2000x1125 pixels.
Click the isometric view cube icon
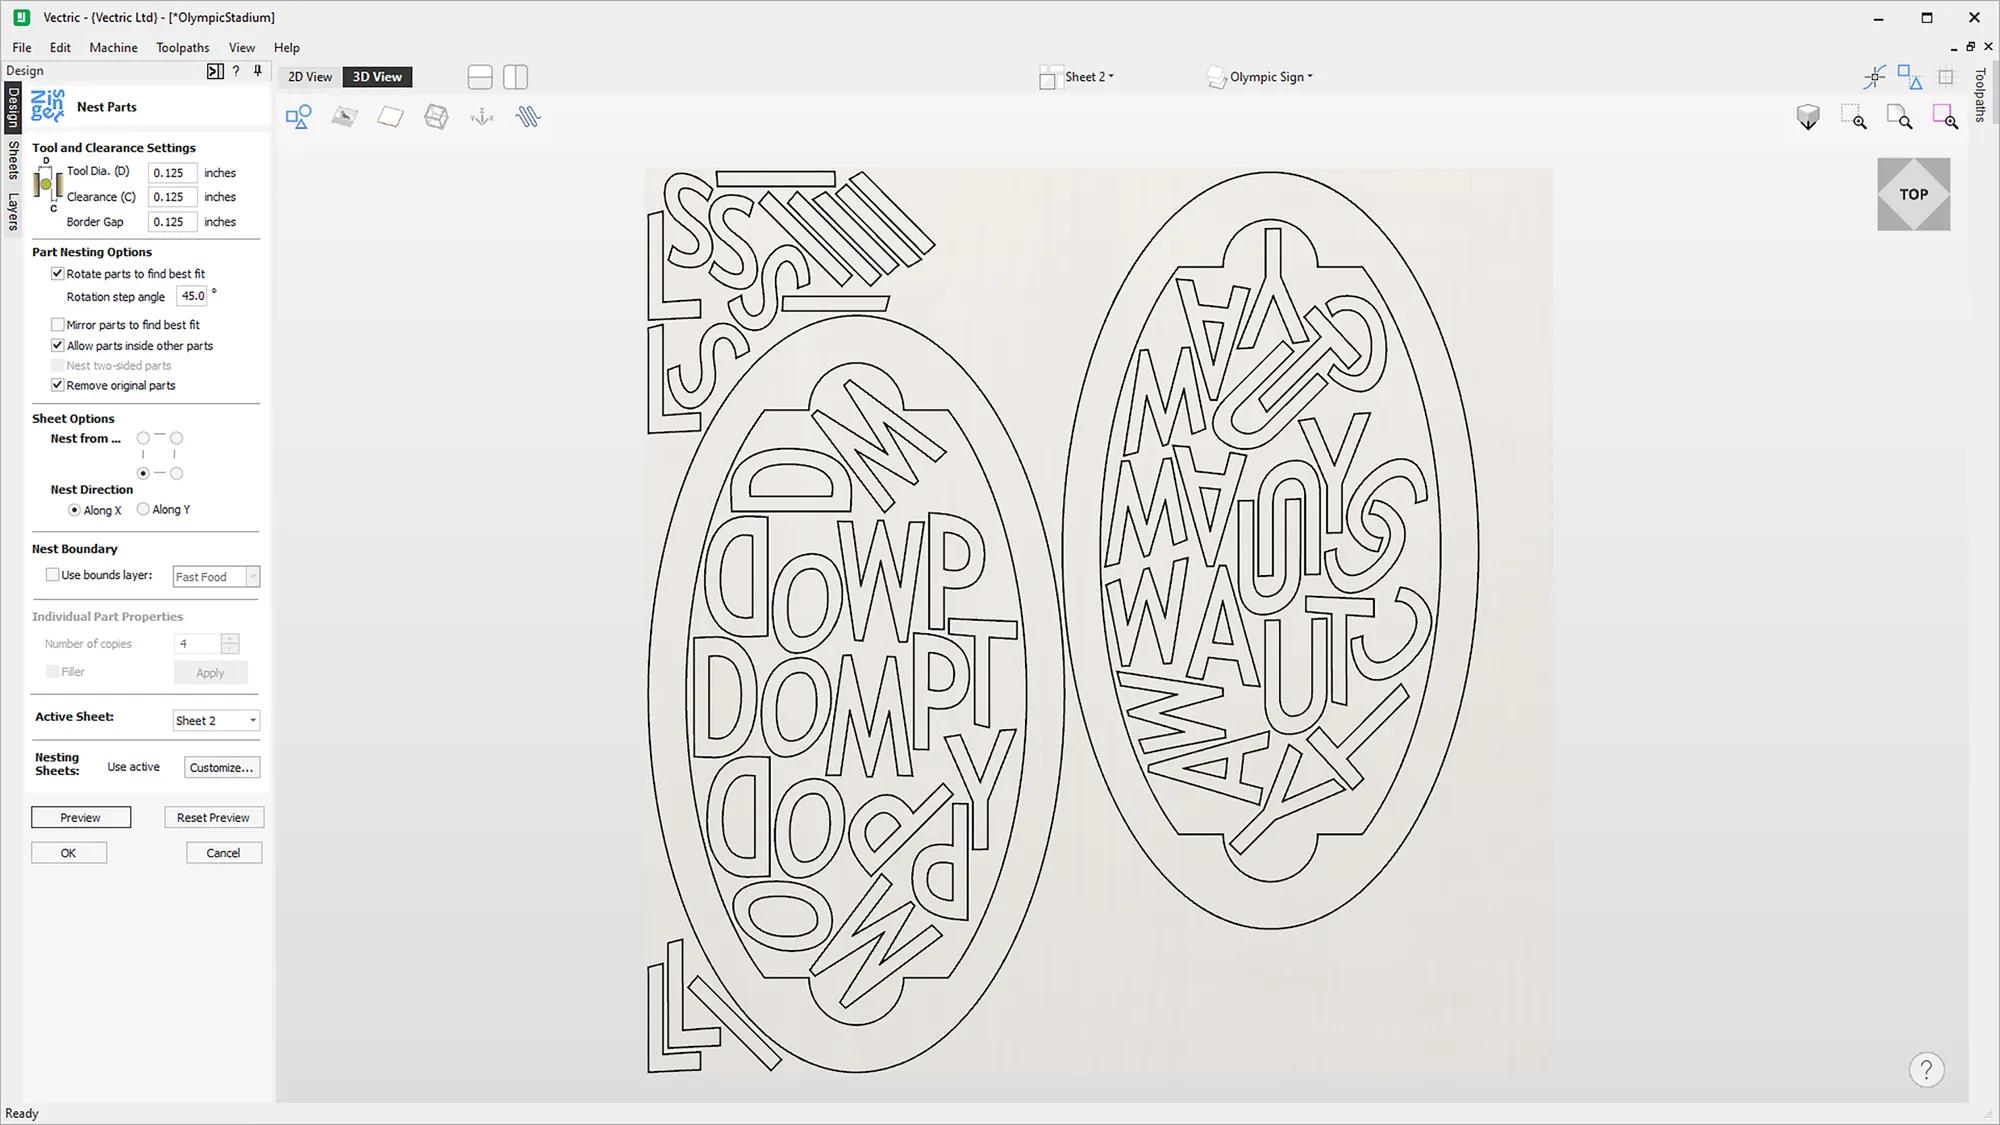point(1808,117)
